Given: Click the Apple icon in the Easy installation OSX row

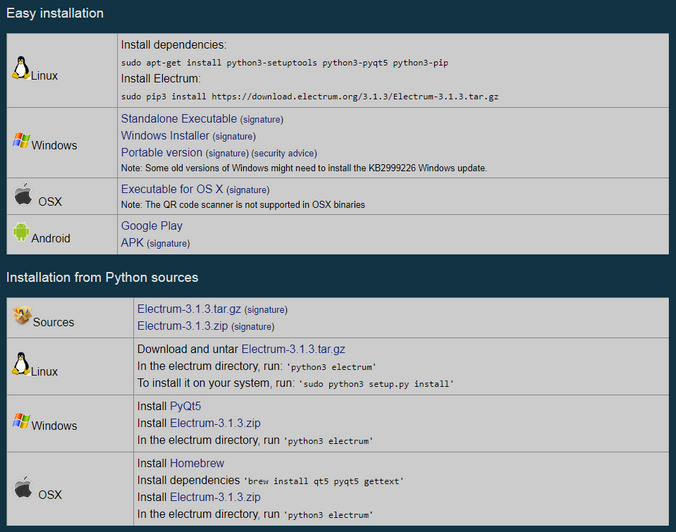Looking at the screenshot, I should [23, 194].
